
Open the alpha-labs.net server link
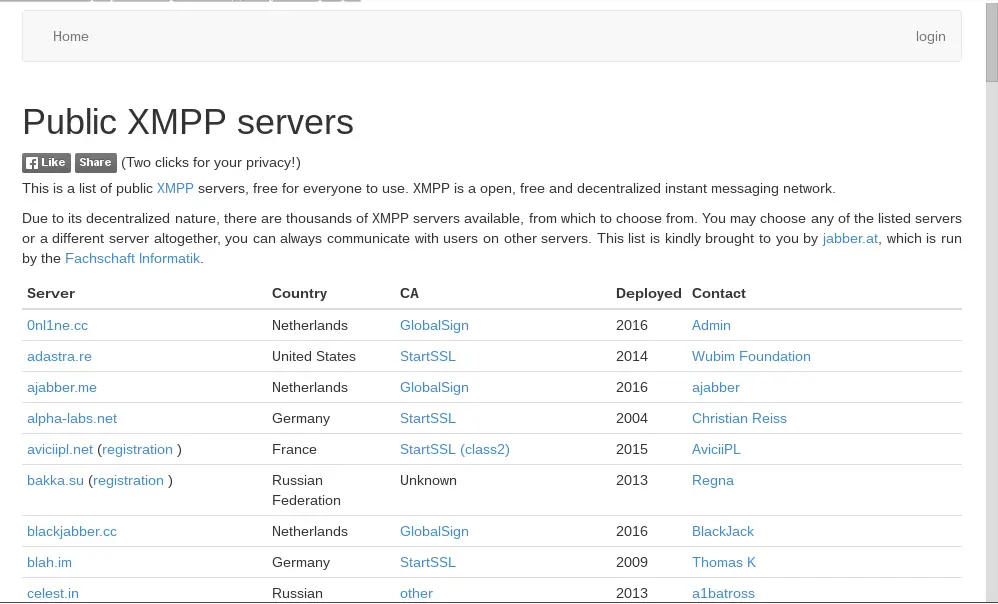[72, 419]
